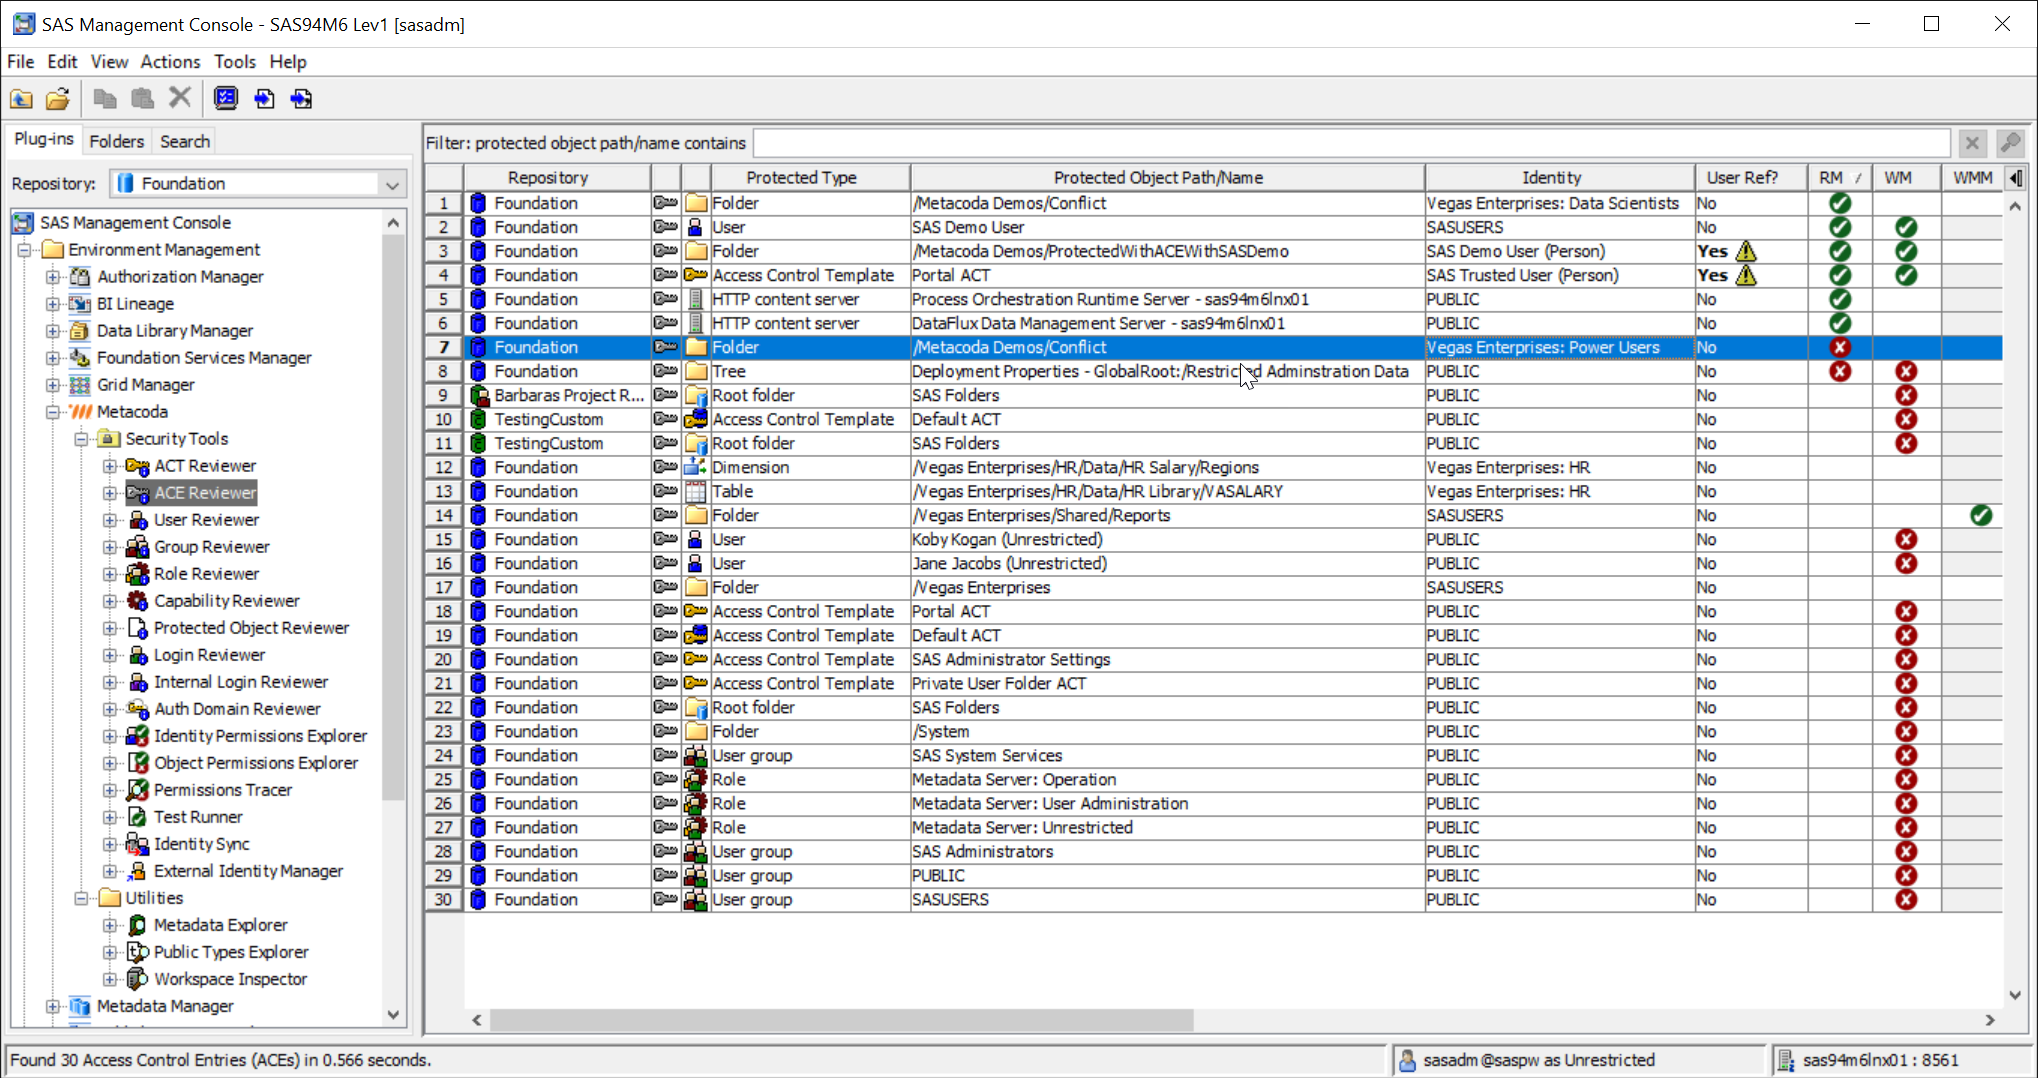2038x1078 pixels.
Task: Expand Foundation Services Manager node
Action: click(53, 358)
